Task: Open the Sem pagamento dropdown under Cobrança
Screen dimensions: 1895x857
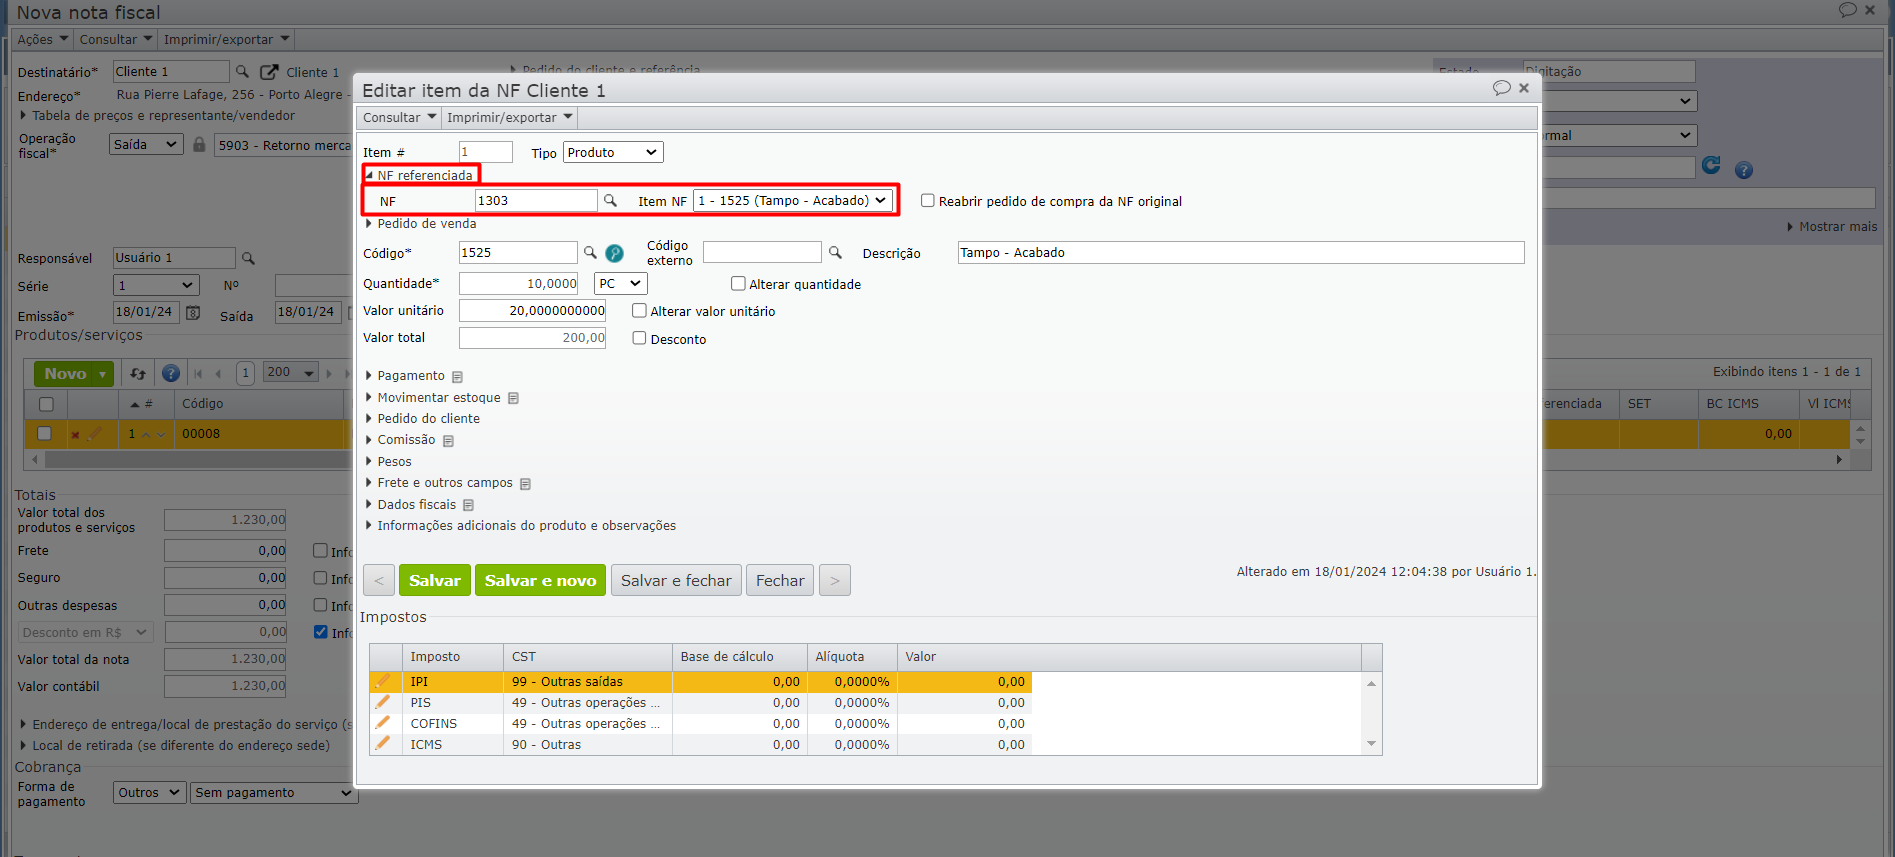Action: (273, 793)
